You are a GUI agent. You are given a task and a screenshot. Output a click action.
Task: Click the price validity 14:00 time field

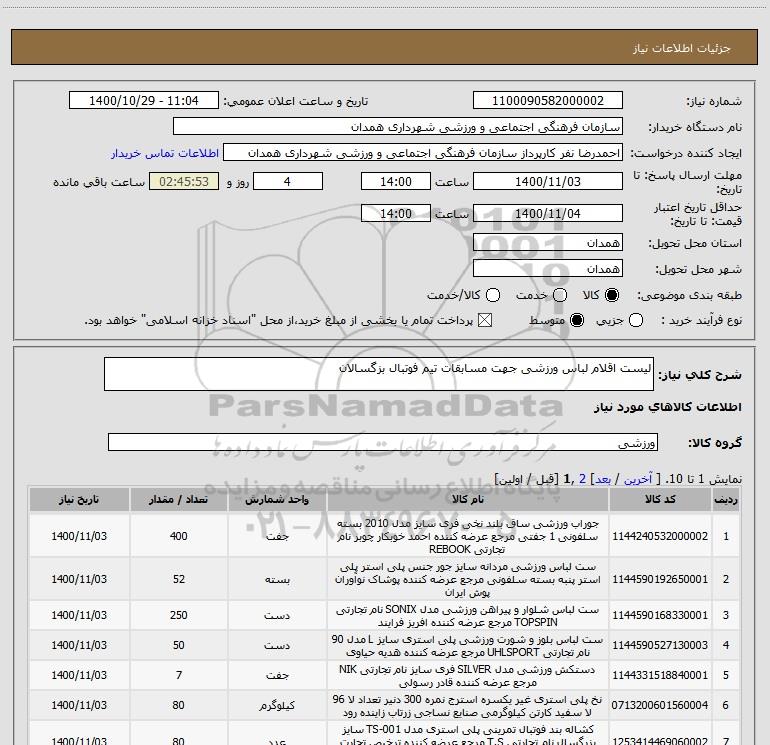[x=396, y=213]
